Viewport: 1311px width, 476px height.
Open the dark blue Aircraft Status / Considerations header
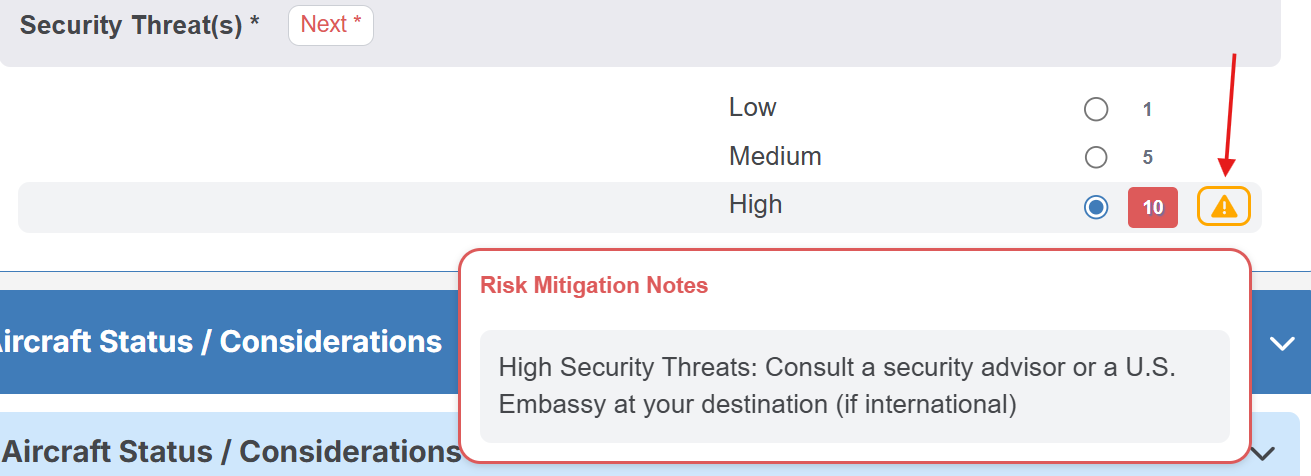pyautogui.click(x=220, y=342)
